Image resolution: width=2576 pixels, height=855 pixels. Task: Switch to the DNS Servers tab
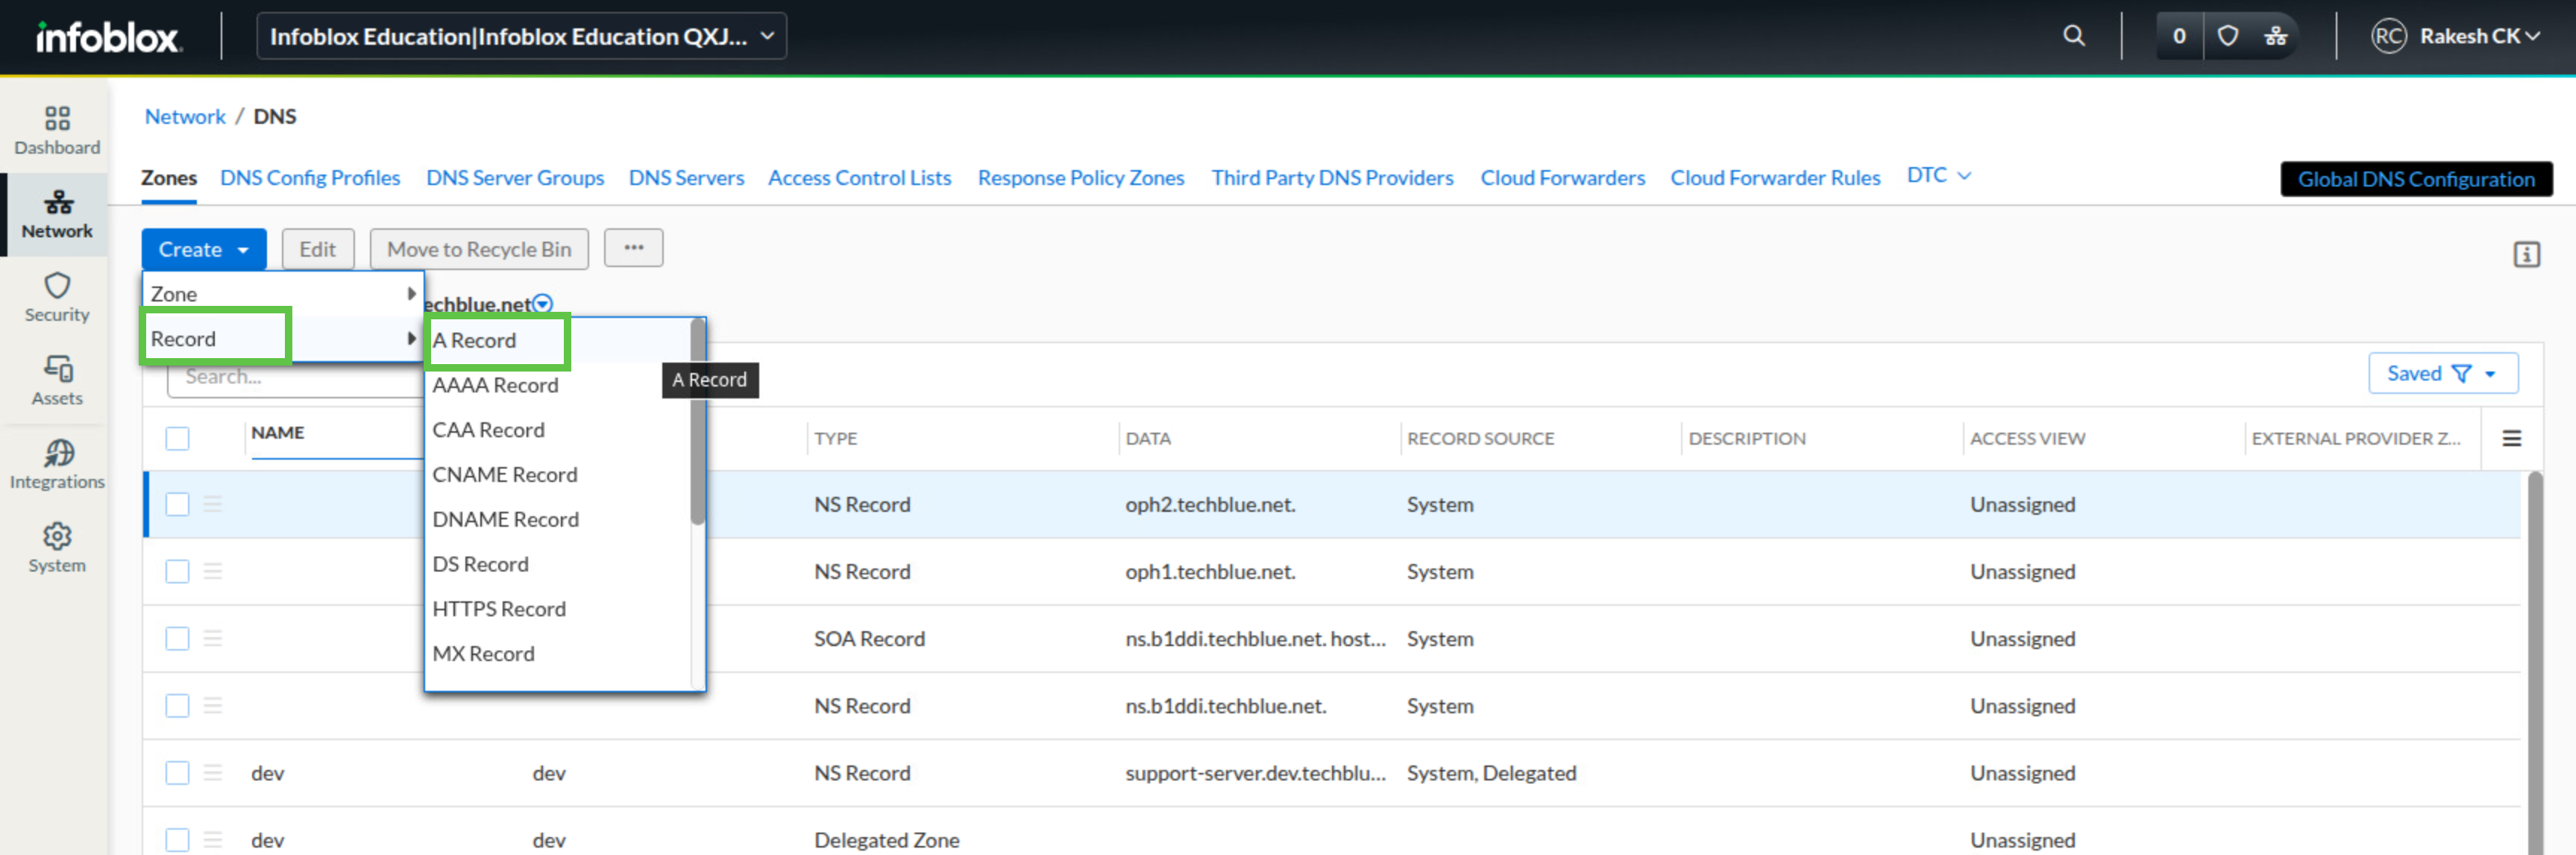point(686,178)
